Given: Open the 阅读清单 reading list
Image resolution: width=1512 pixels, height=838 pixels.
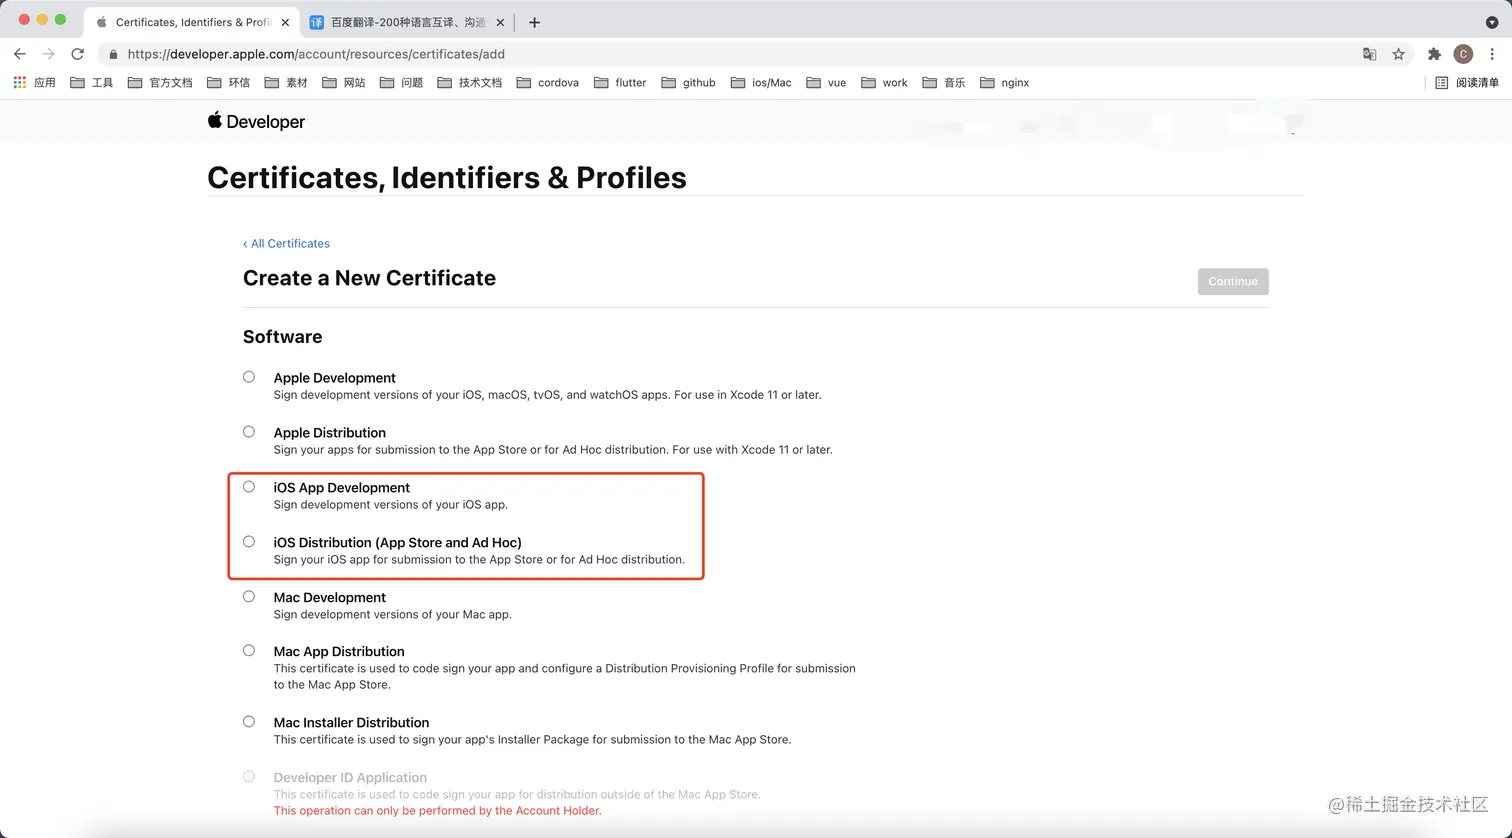Looking at the screenshot, I should (x=1467, y=83).
